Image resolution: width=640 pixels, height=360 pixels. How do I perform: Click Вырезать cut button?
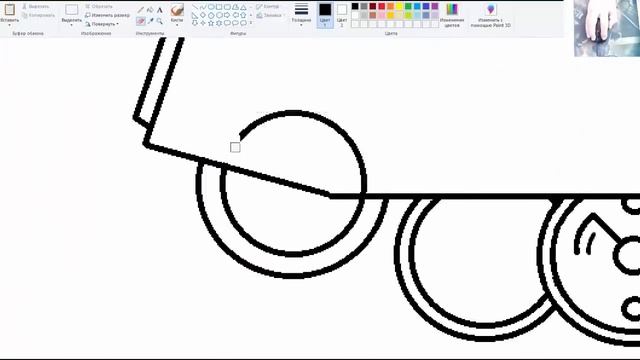click(x=36, y=7)
